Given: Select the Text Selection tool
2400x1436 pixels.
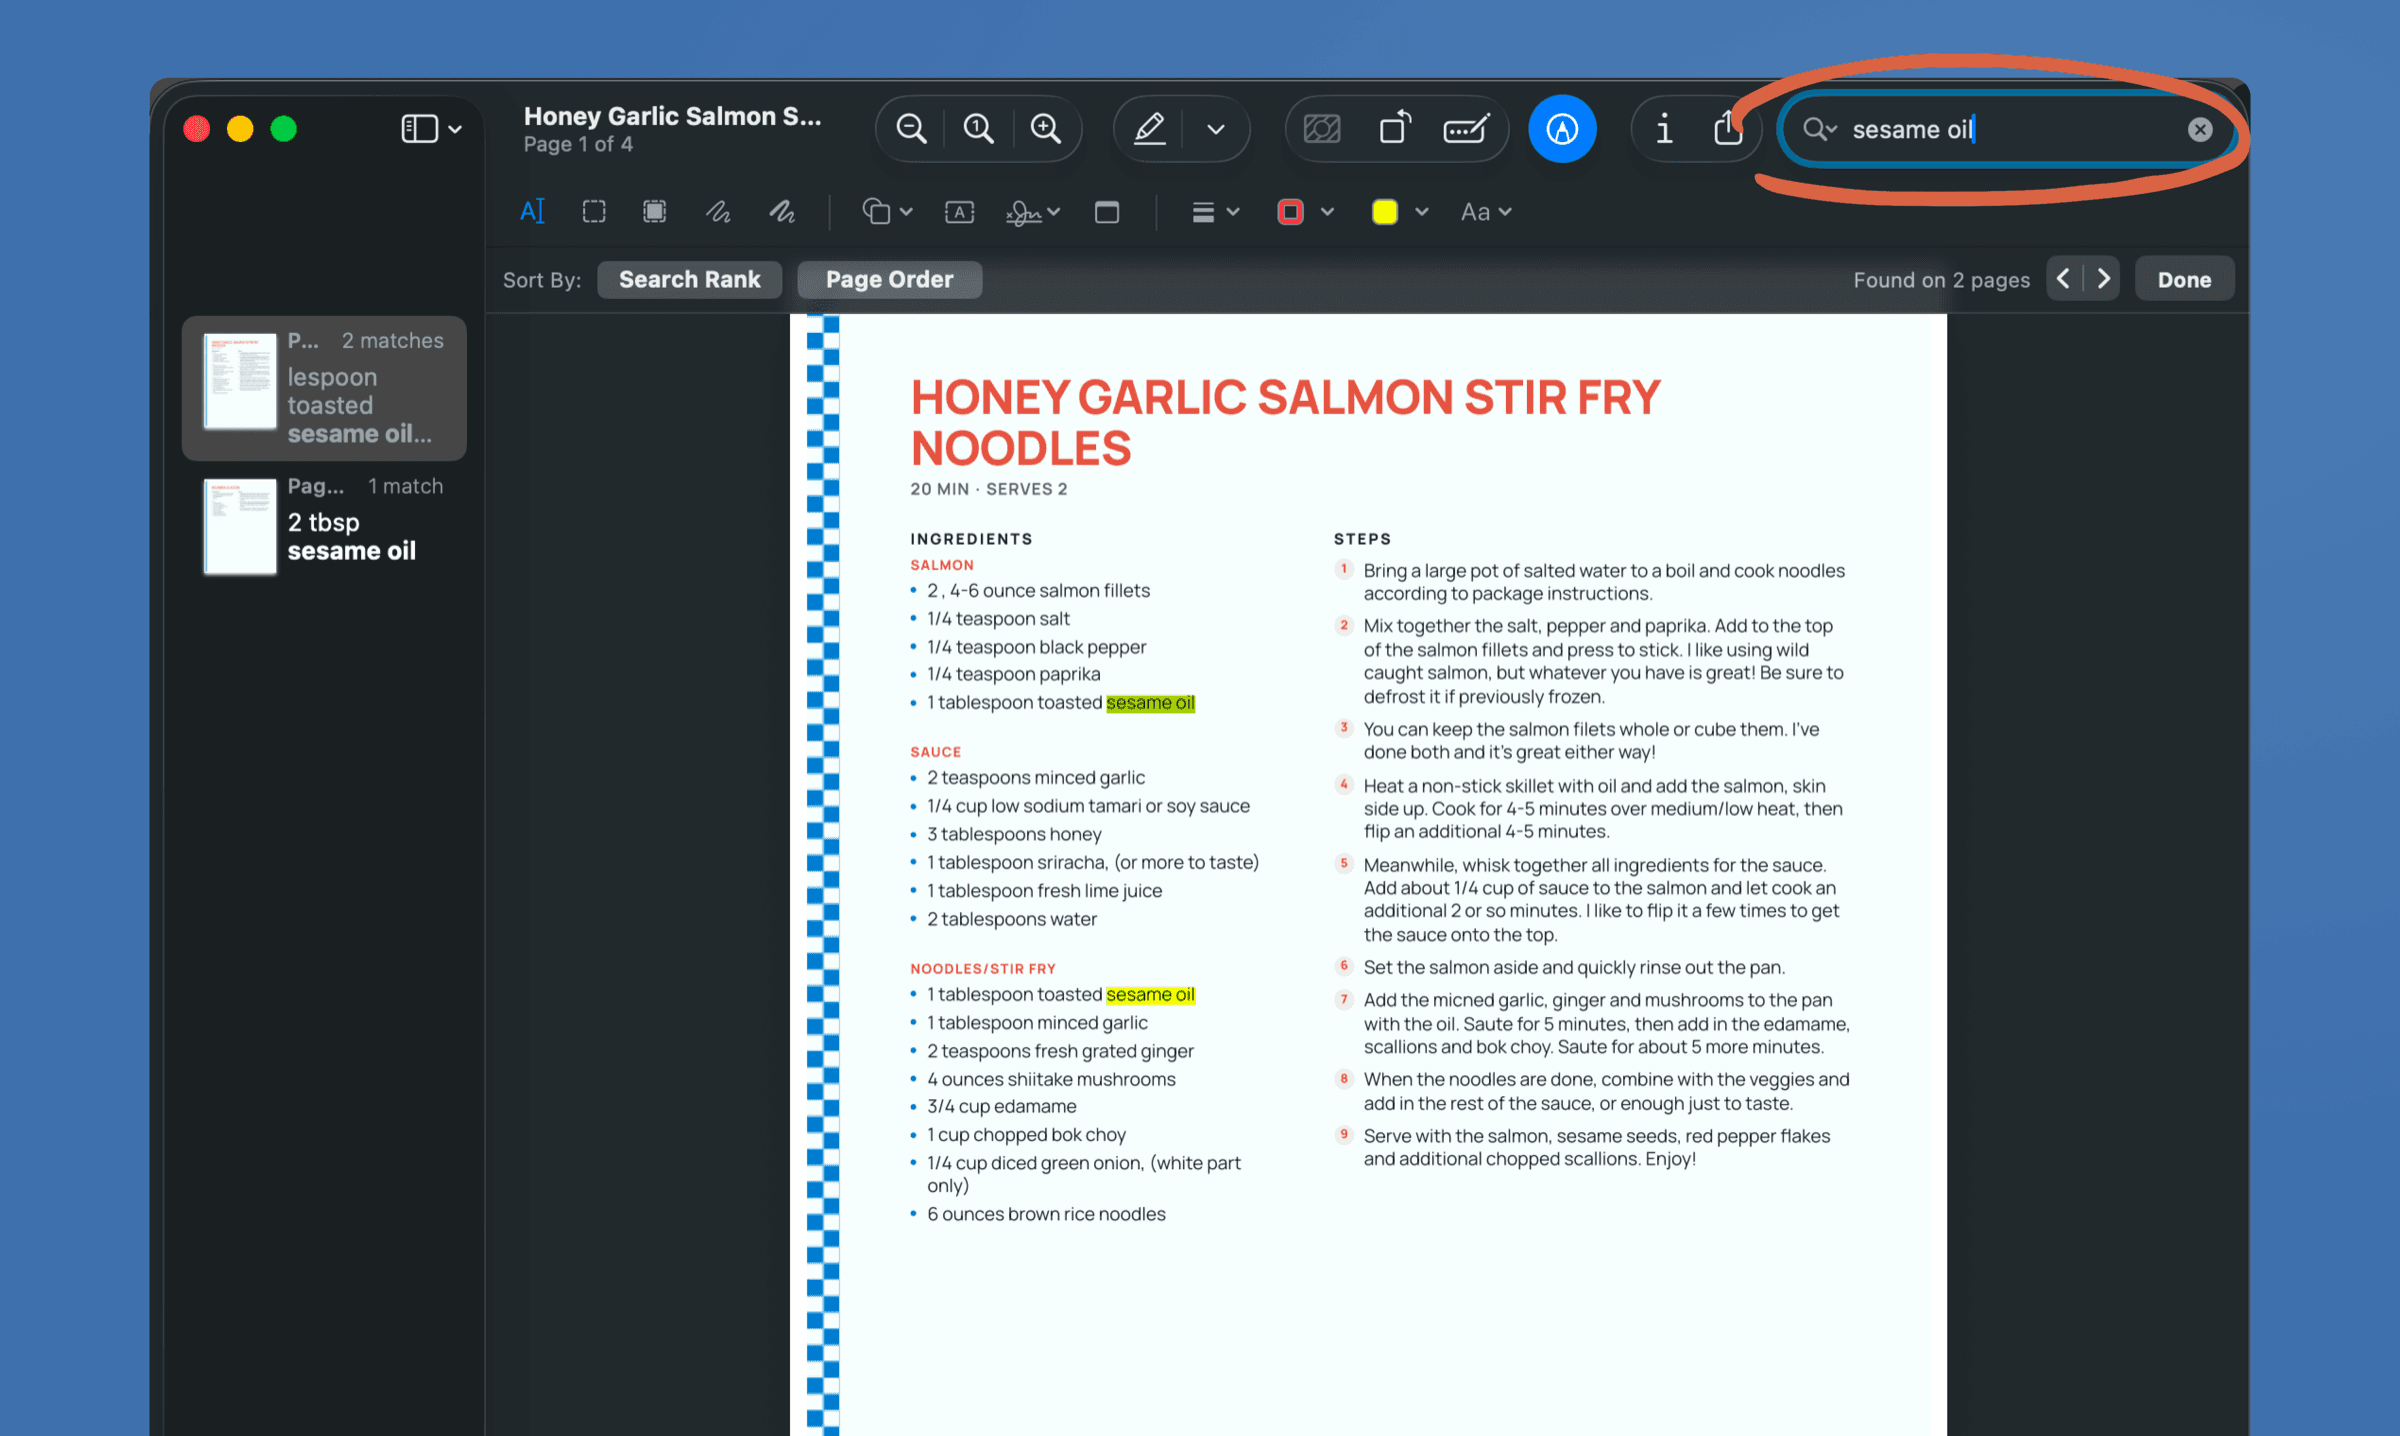Looking at the screenshot, I should [x=532, y=211].
